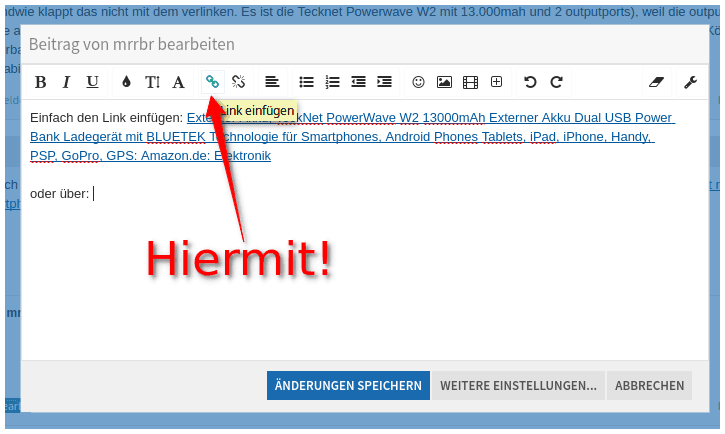Open the smiley emoticon picker
Viewport: 725px width, 434px height.
[418, 82]
